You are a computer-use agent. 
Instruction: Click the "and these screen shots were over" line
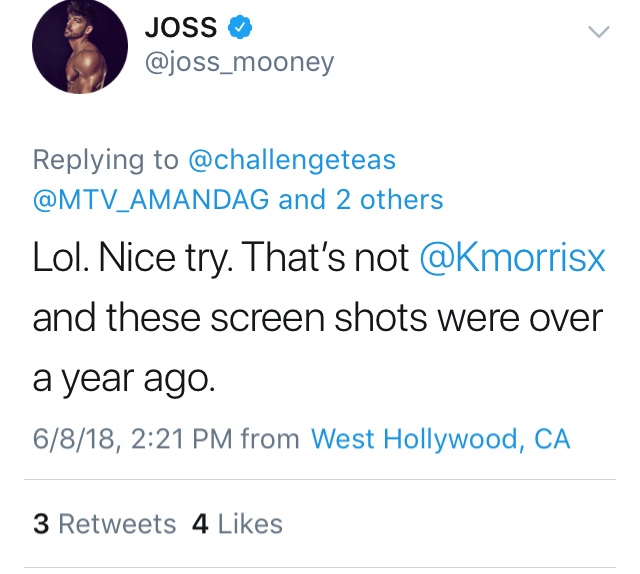point(318,318)
